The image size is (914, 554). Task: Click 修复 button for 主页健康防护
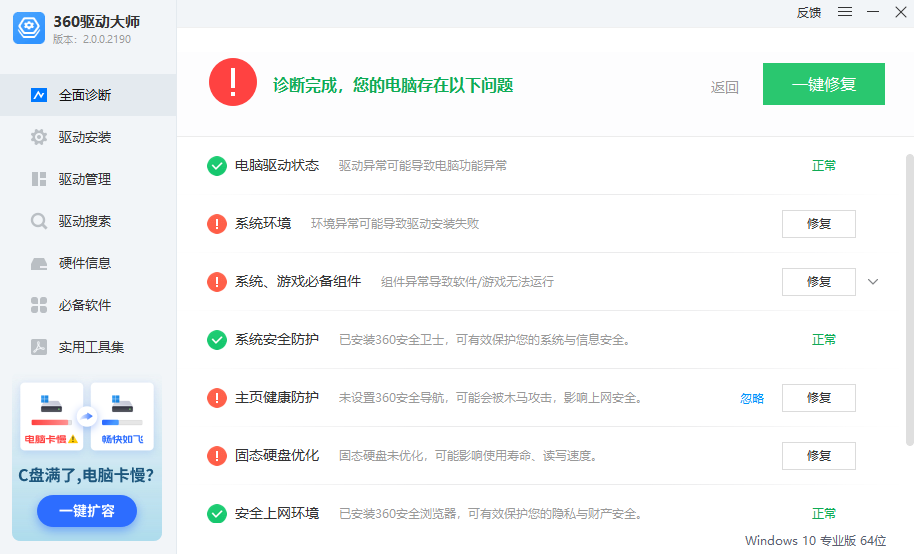[x=818, y=398]
